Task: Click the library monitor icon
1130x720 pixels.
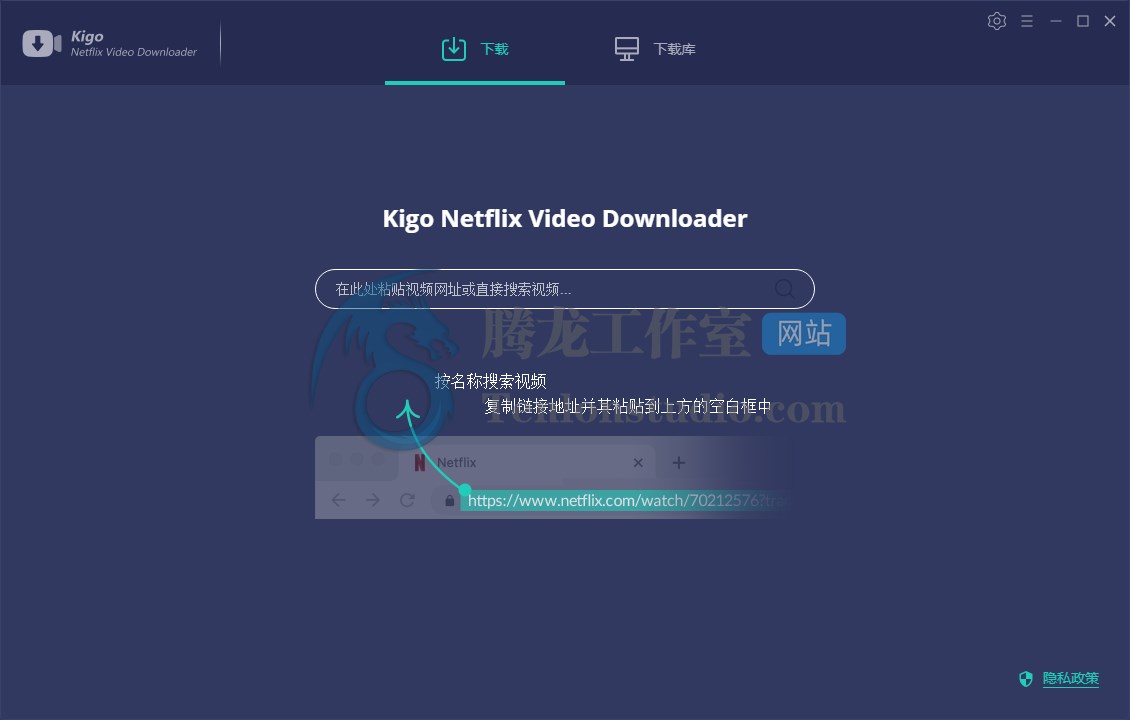Action: pos(626,49)
